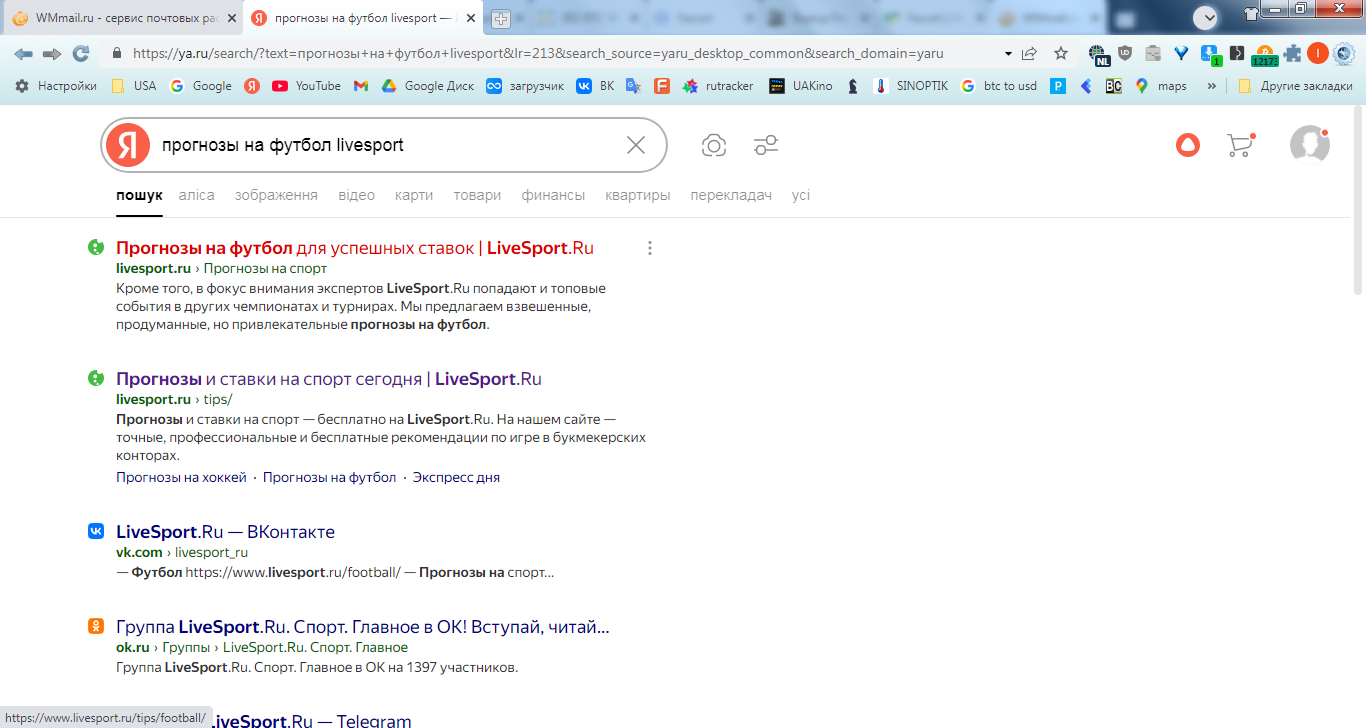1366x728 pixels.
Task: Clear the search query with the X
Action: [x=636, y=145]
